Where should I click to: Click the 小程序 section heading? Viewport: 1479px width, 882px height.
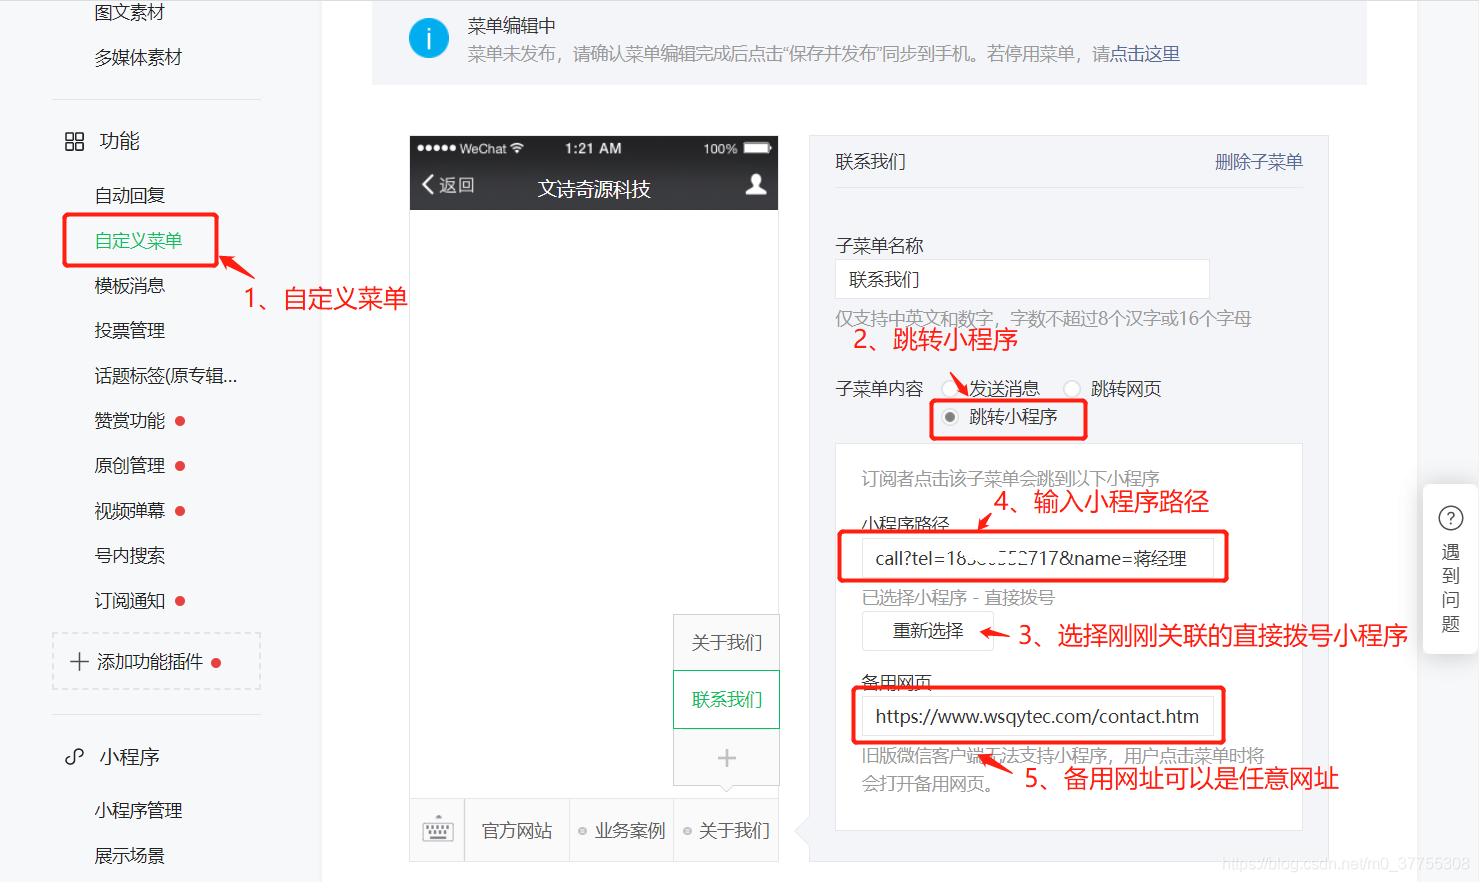click(129, 757)
